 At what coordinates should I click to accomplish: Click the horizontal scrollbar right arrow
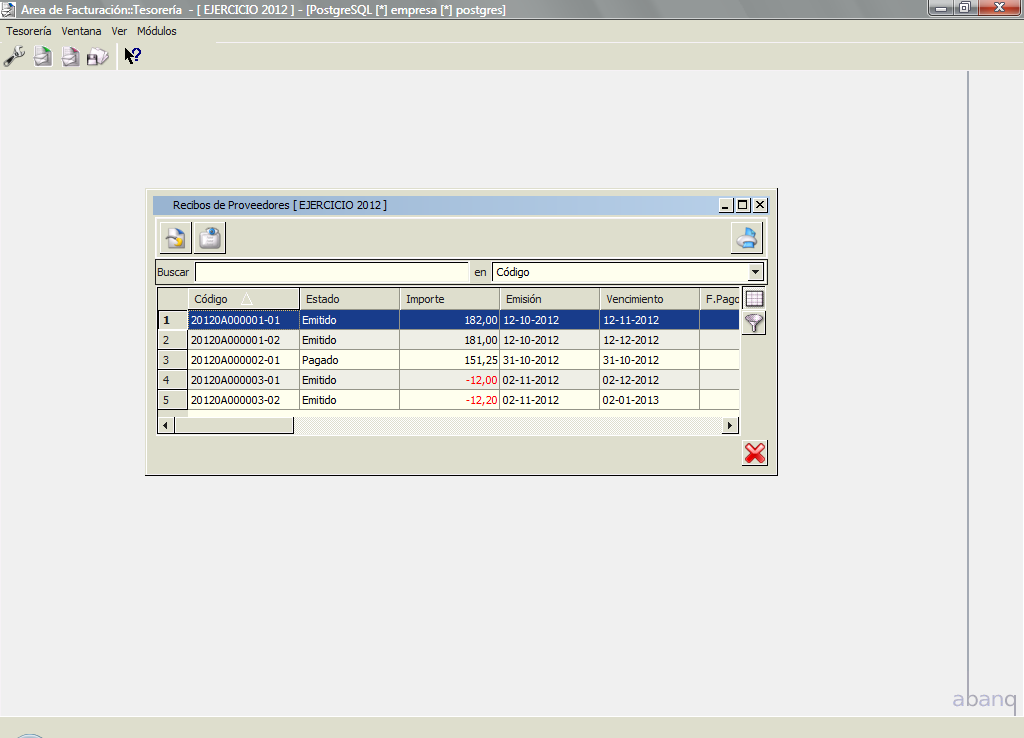point(730,425)
